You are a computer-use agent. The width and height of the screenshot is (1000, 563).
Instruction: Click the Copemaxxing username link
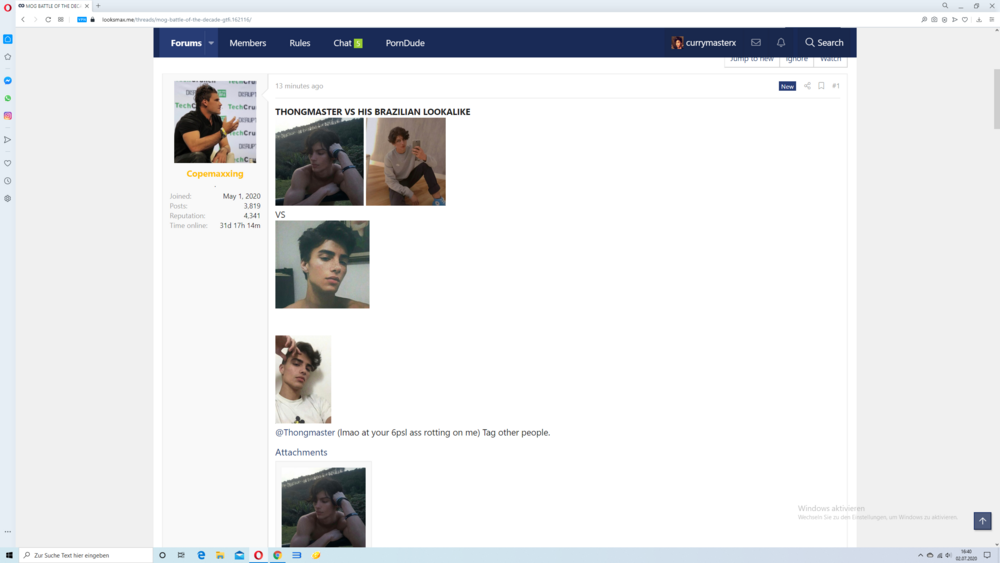point(215,174)
